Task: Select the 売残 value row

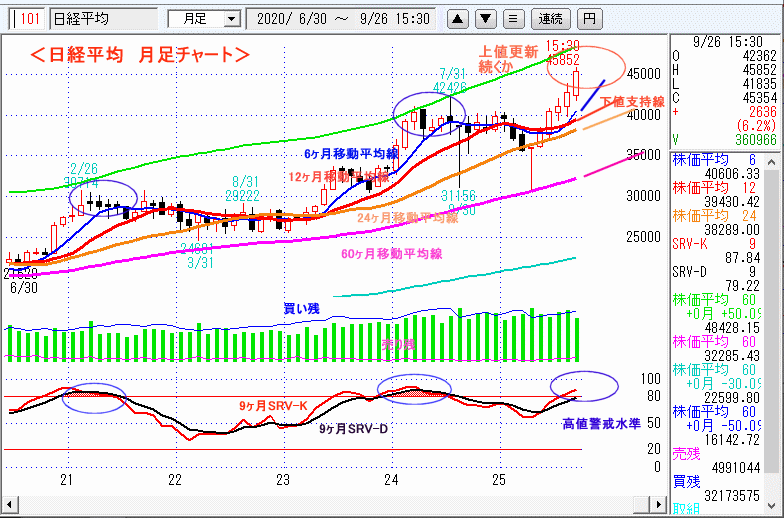Action: pyautogui.click(x=725, y=459)
